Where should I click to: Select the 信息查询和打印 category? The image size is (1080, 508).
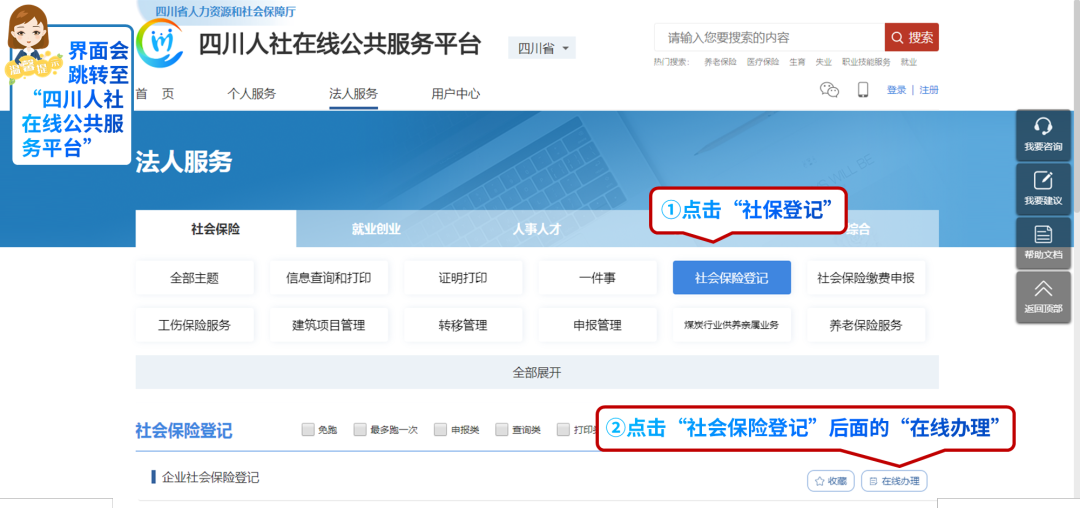329,278
